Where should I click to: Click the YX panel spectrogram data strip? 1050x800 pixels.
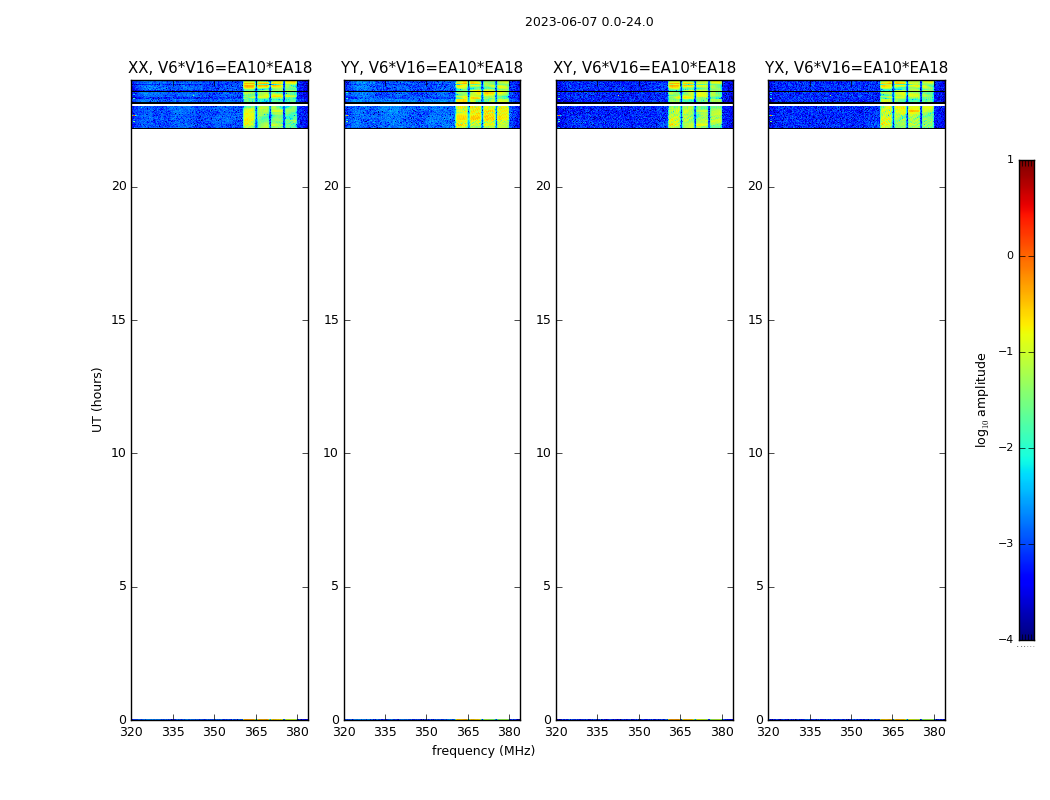point(857,104)
